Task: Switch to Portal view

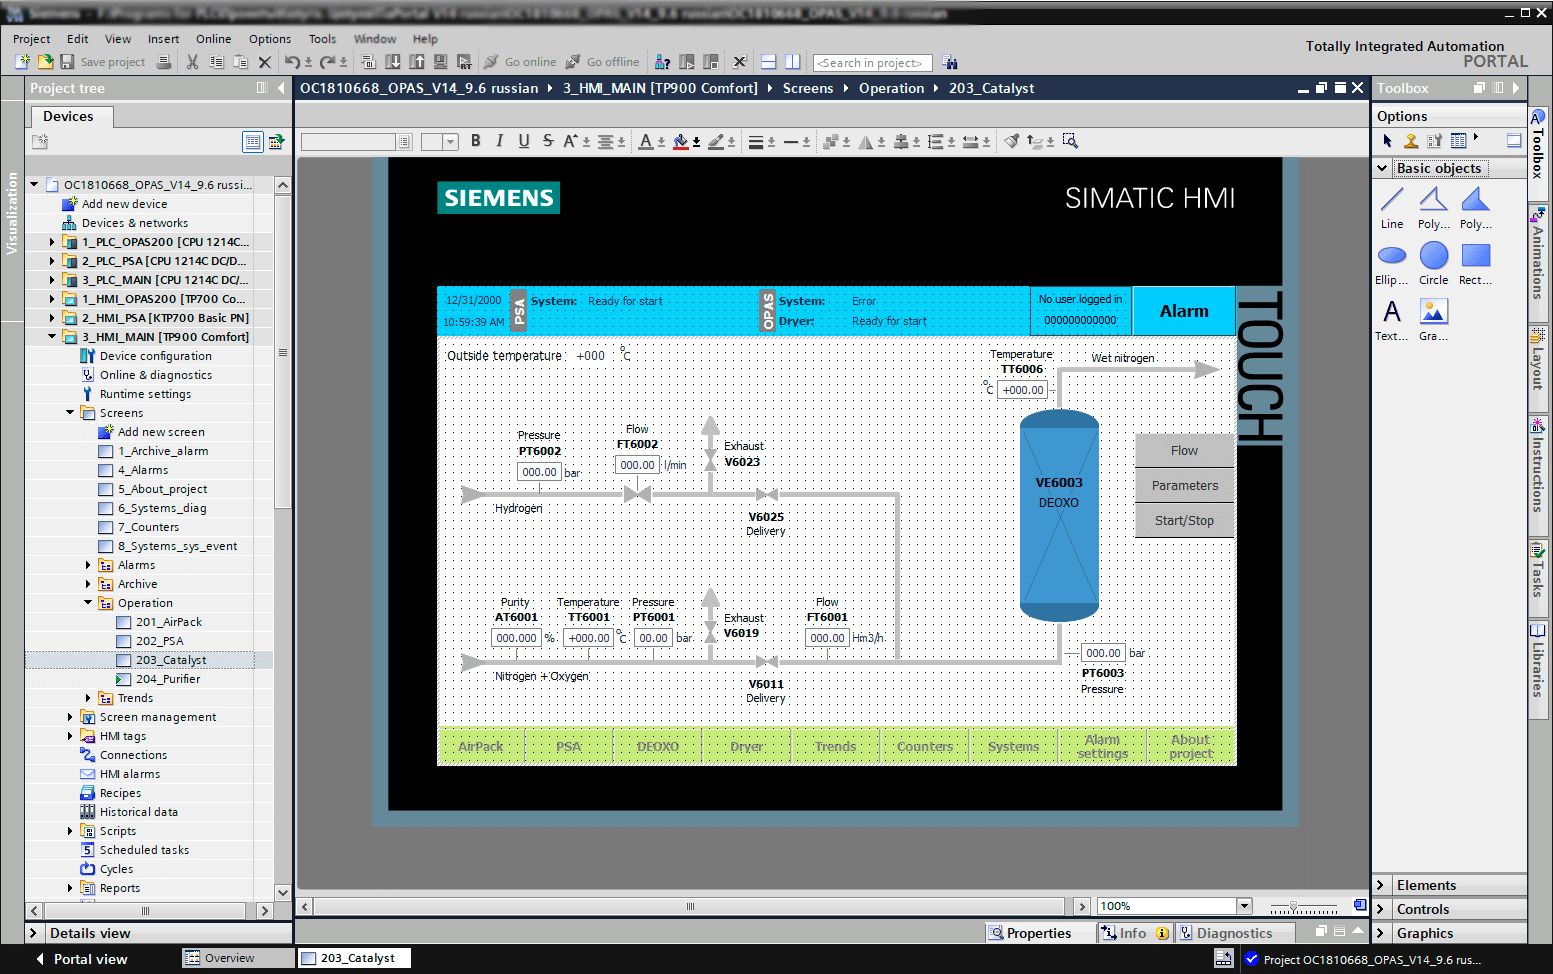Action: tap(82, 959)
